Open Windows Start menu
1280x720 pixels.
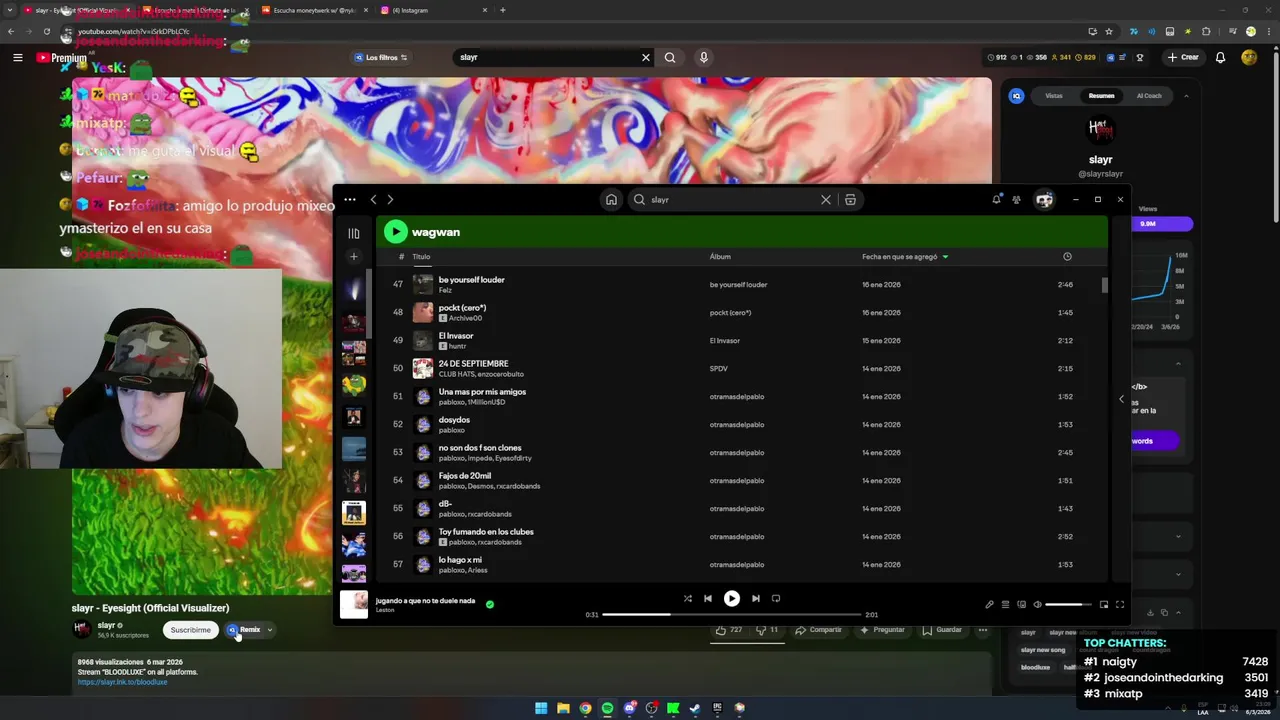tap(541, 708)
